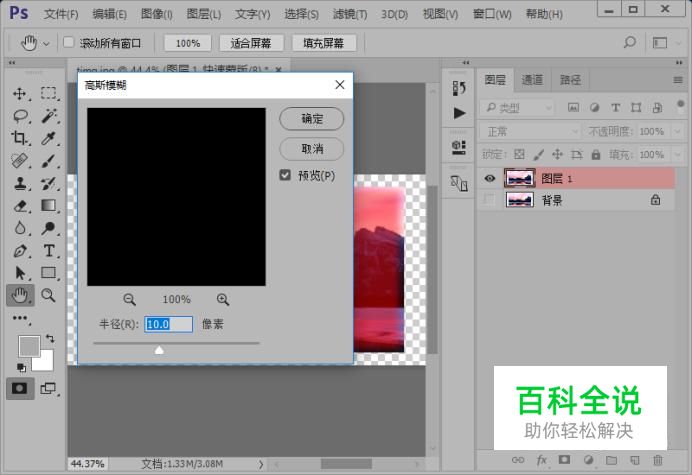The width and height of the screenshot is (692, 475).
Task: Click the radius slider handle
Action: click(159, 350)
